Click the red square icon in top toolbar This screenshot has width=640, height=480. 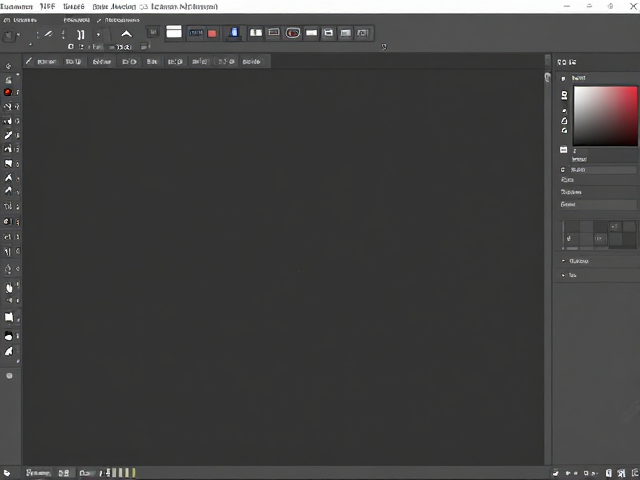[x=212, y=33]
